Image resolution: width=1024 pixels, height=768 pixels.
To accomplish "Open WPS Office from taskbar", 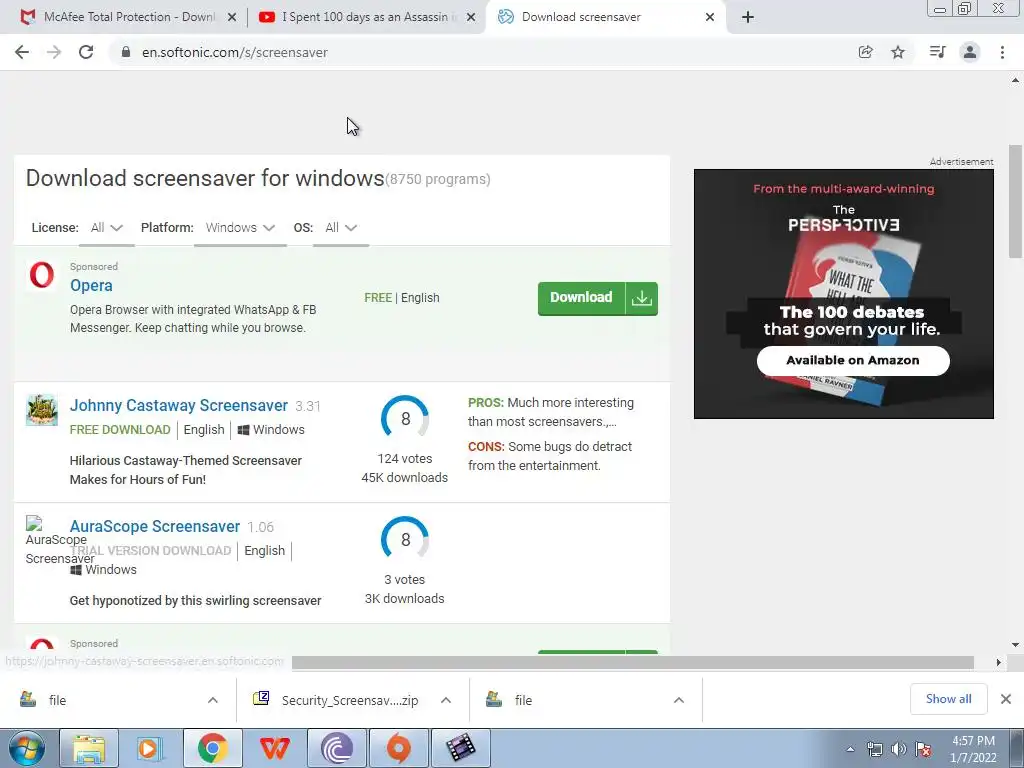I will [275, 748].
